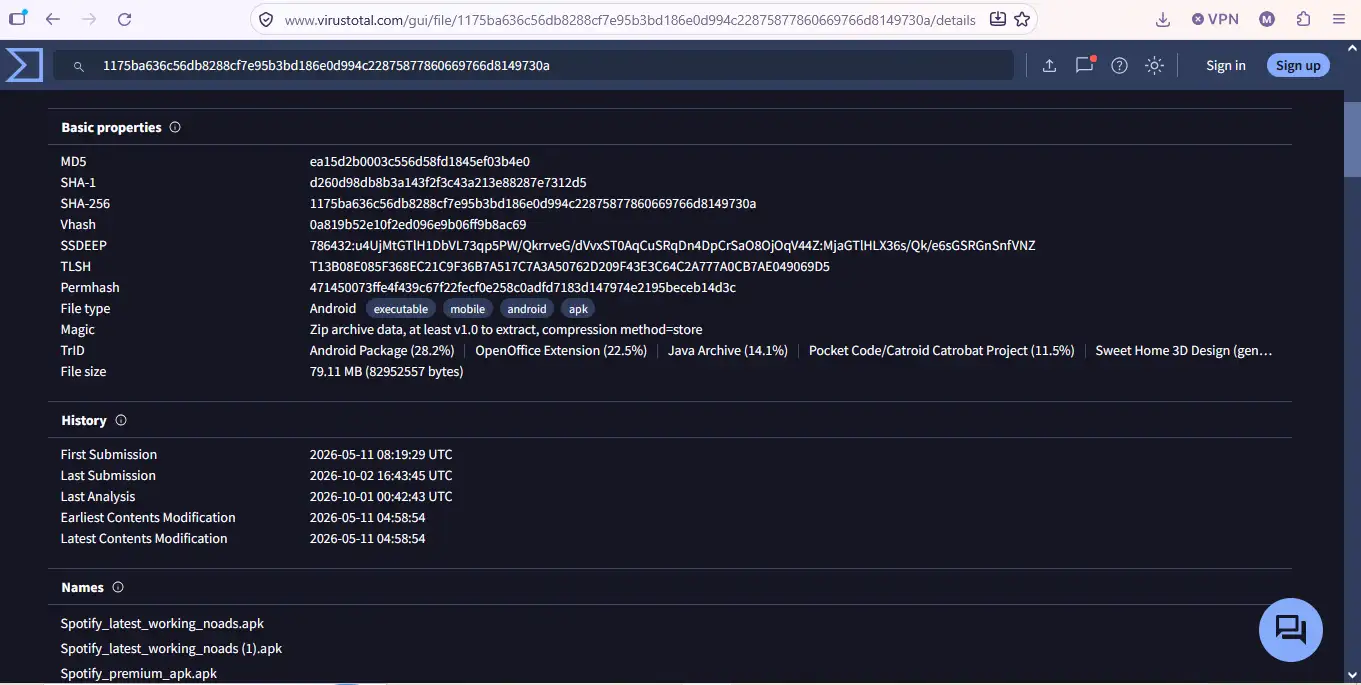Click the browser back arrow

click(53, 19)
